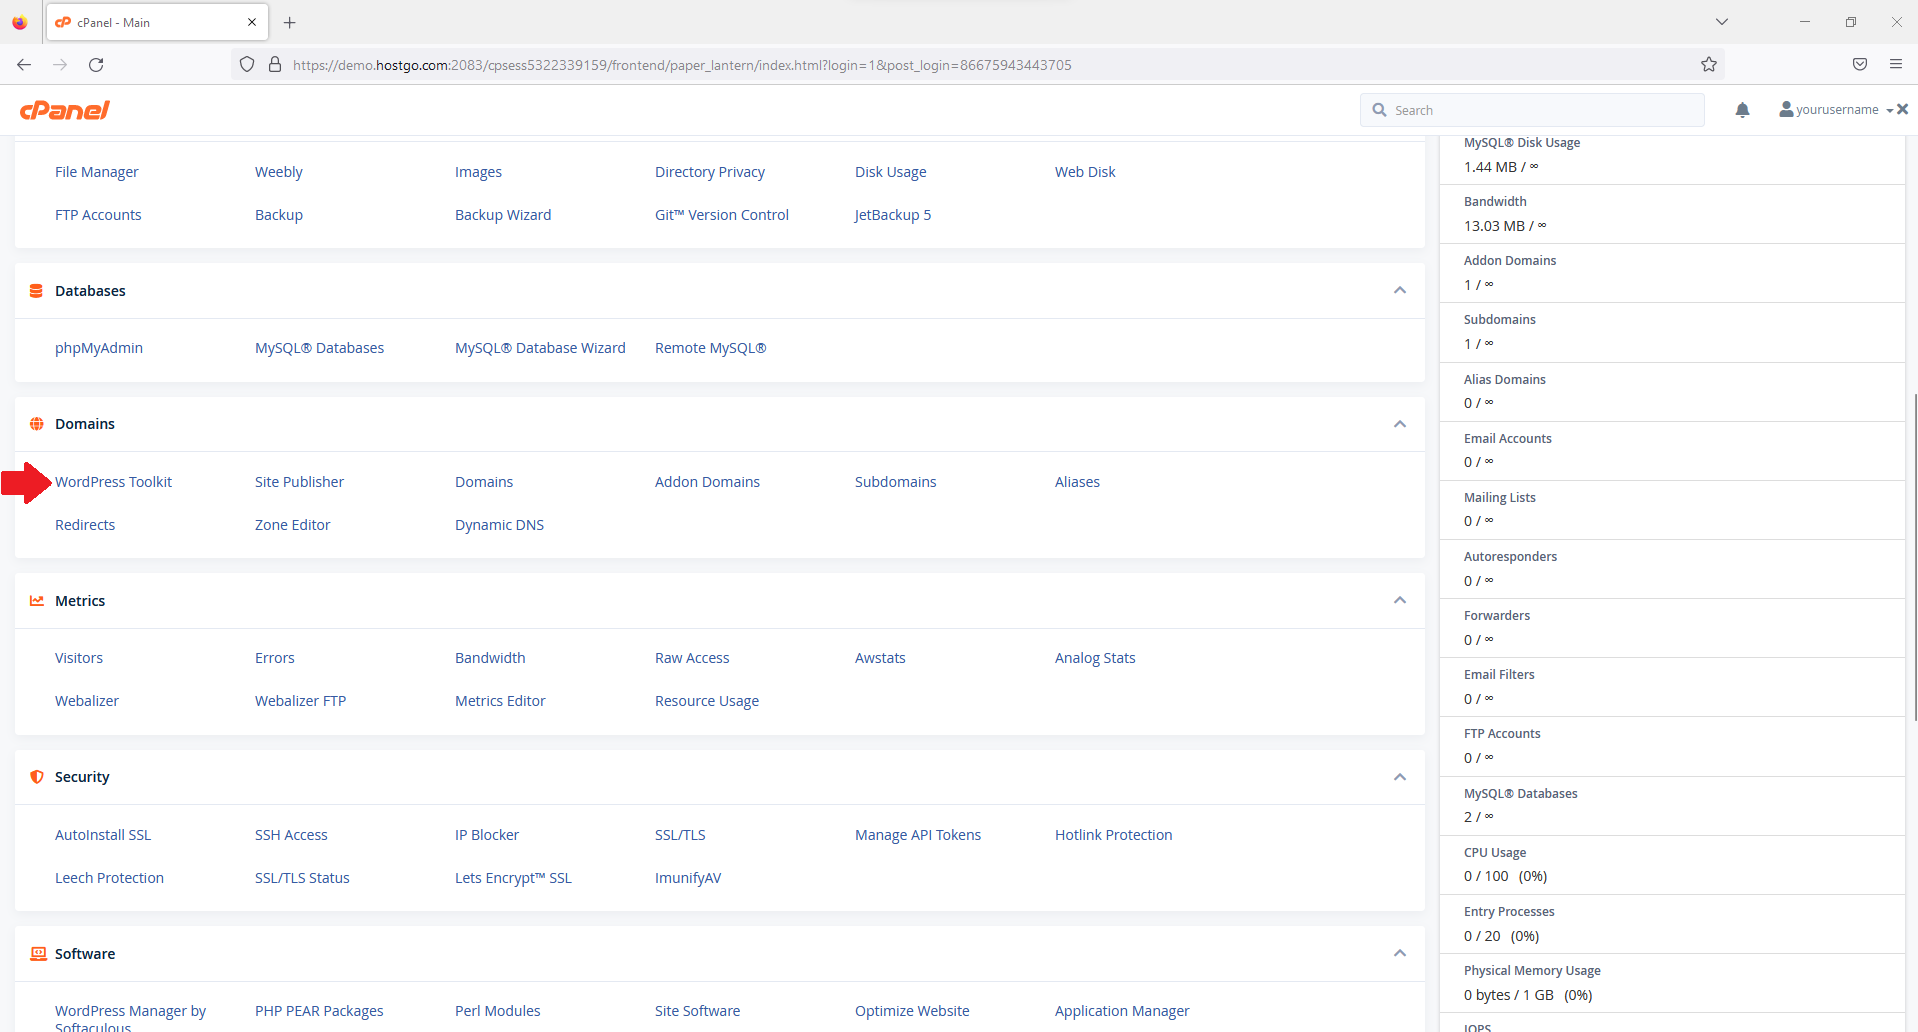Open WordPress Toolkit
The width and height of the screenshot is (1918, 1032).
coord(113,482)
